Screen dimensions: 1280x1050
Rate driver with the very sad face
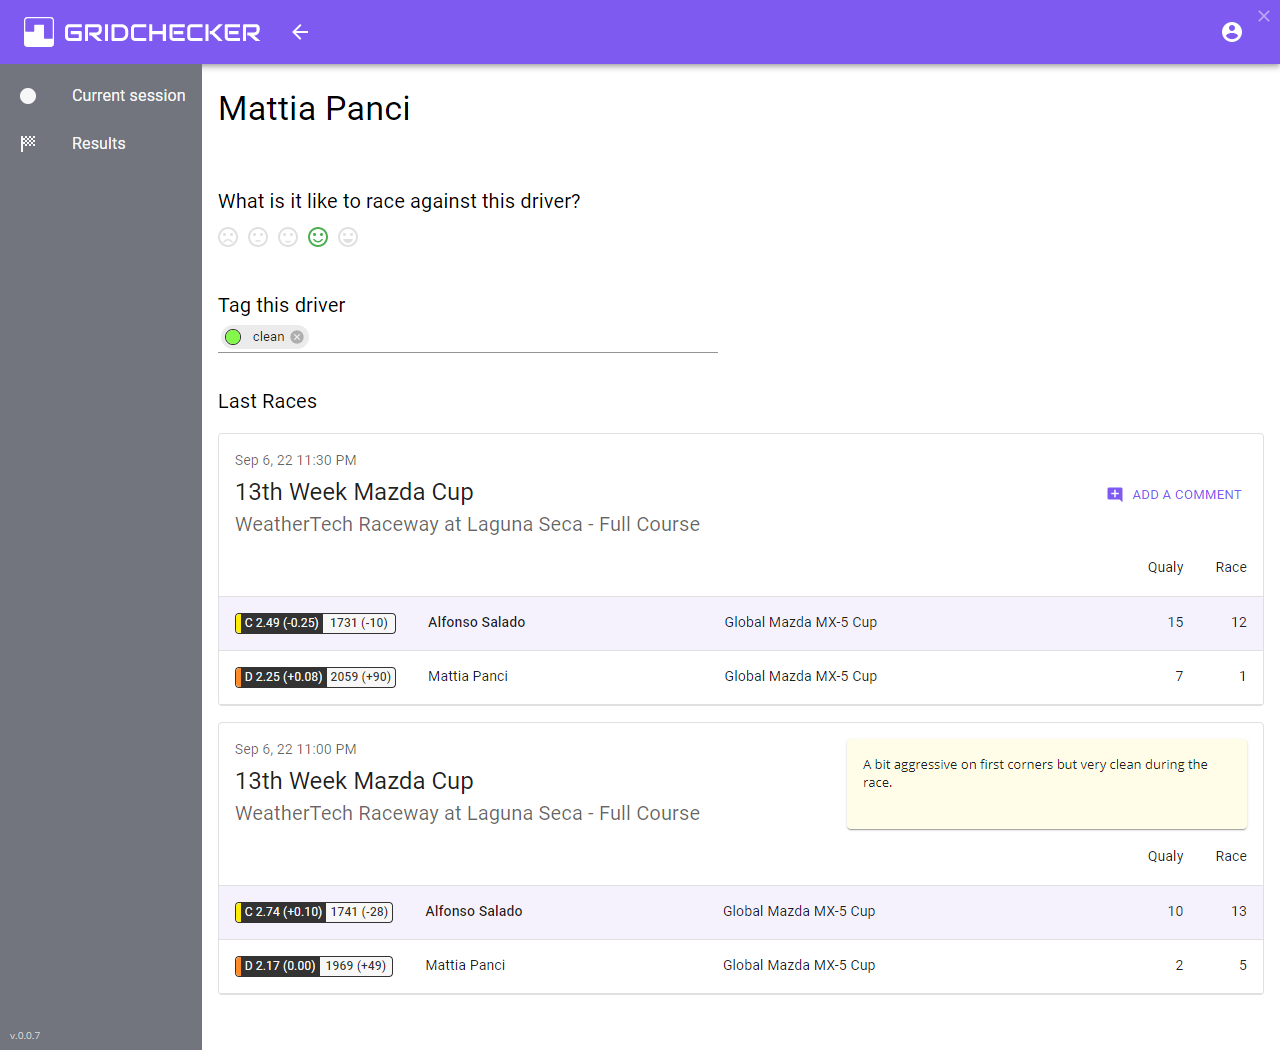pos(228,237)
